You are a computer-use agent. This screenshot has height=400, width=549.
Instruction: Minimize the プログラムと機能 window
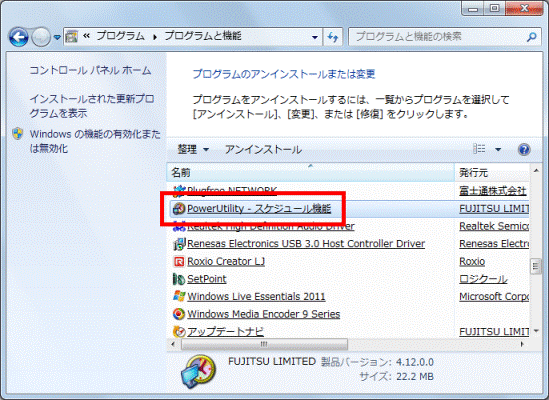point(473,8)
